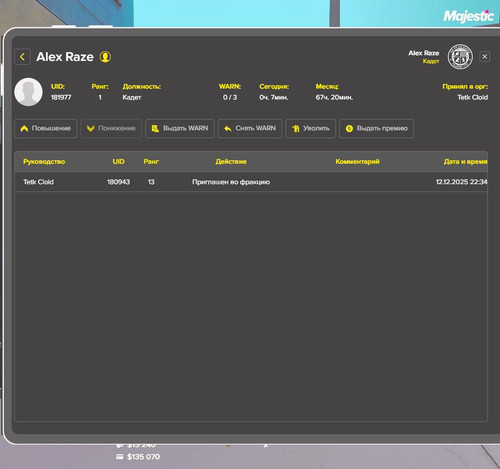Open the gray avatar placeholder picture
The width and height of the screenshot is (500, 469).
point(28,92)
